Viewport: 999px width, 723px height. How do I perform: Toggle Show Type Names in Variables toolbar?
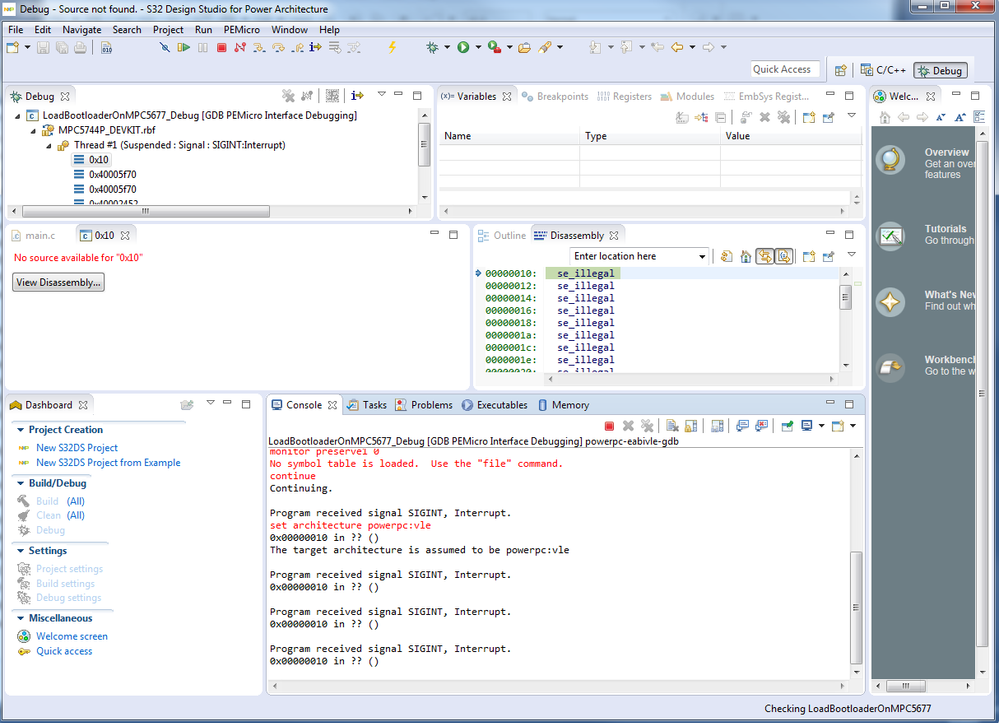682,117
